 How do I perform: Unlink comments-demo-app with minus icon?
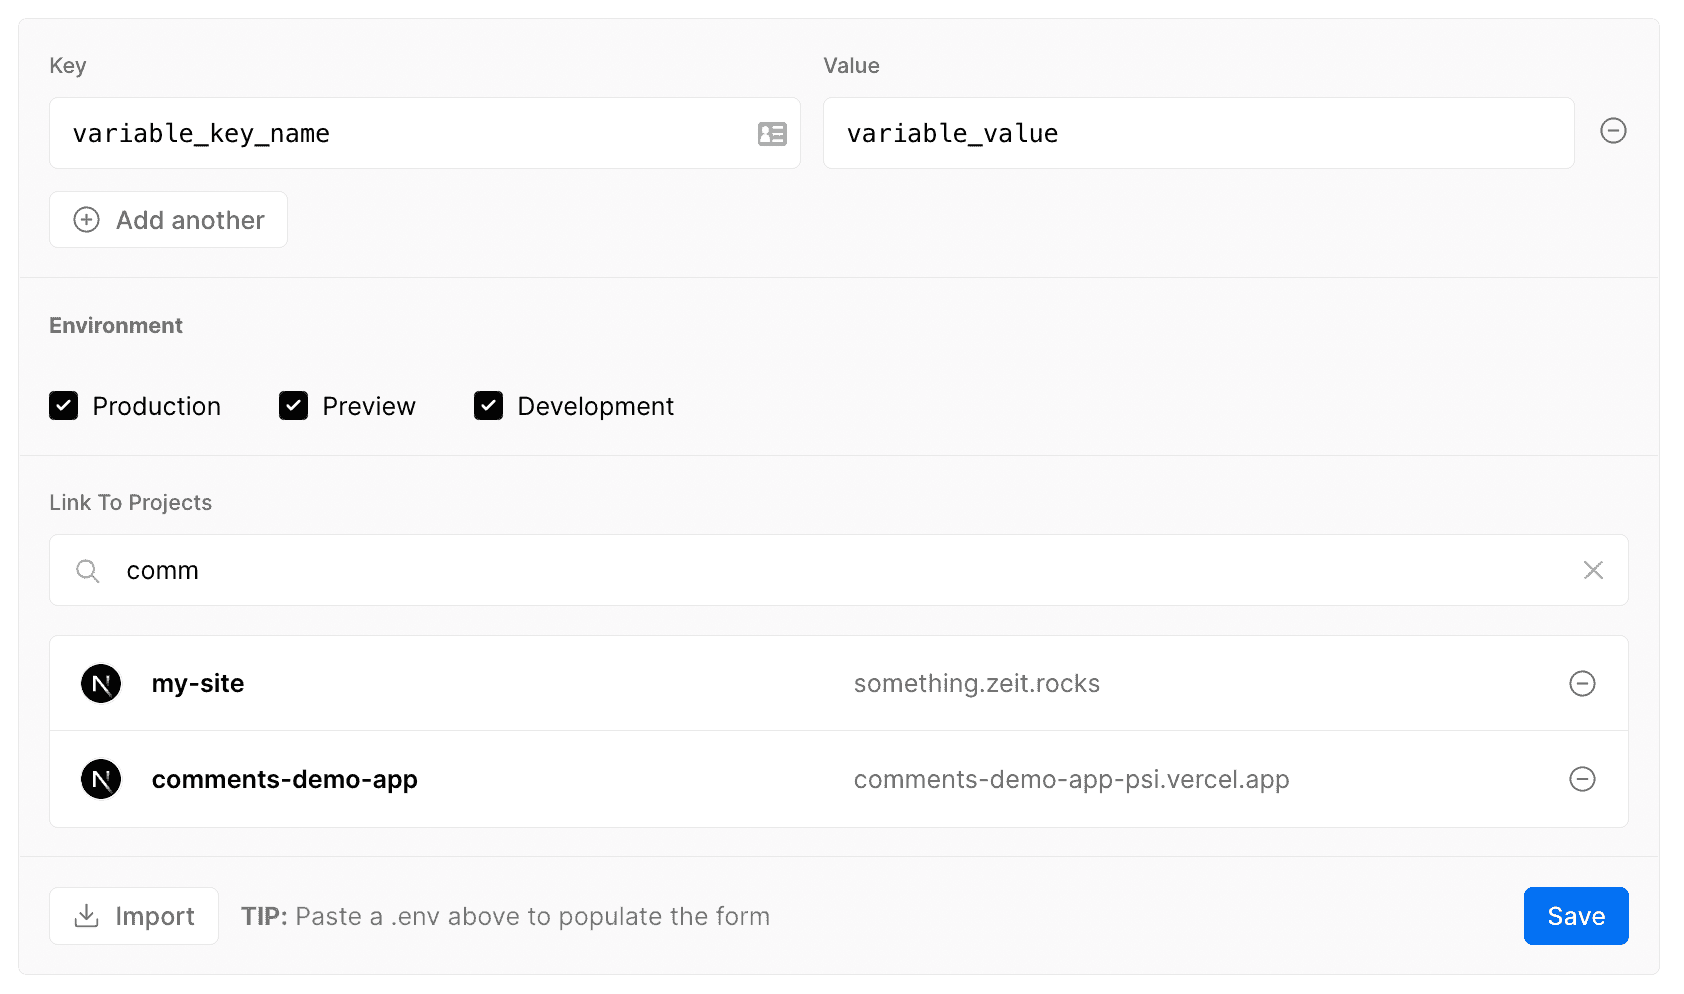tap(1582, 779)
